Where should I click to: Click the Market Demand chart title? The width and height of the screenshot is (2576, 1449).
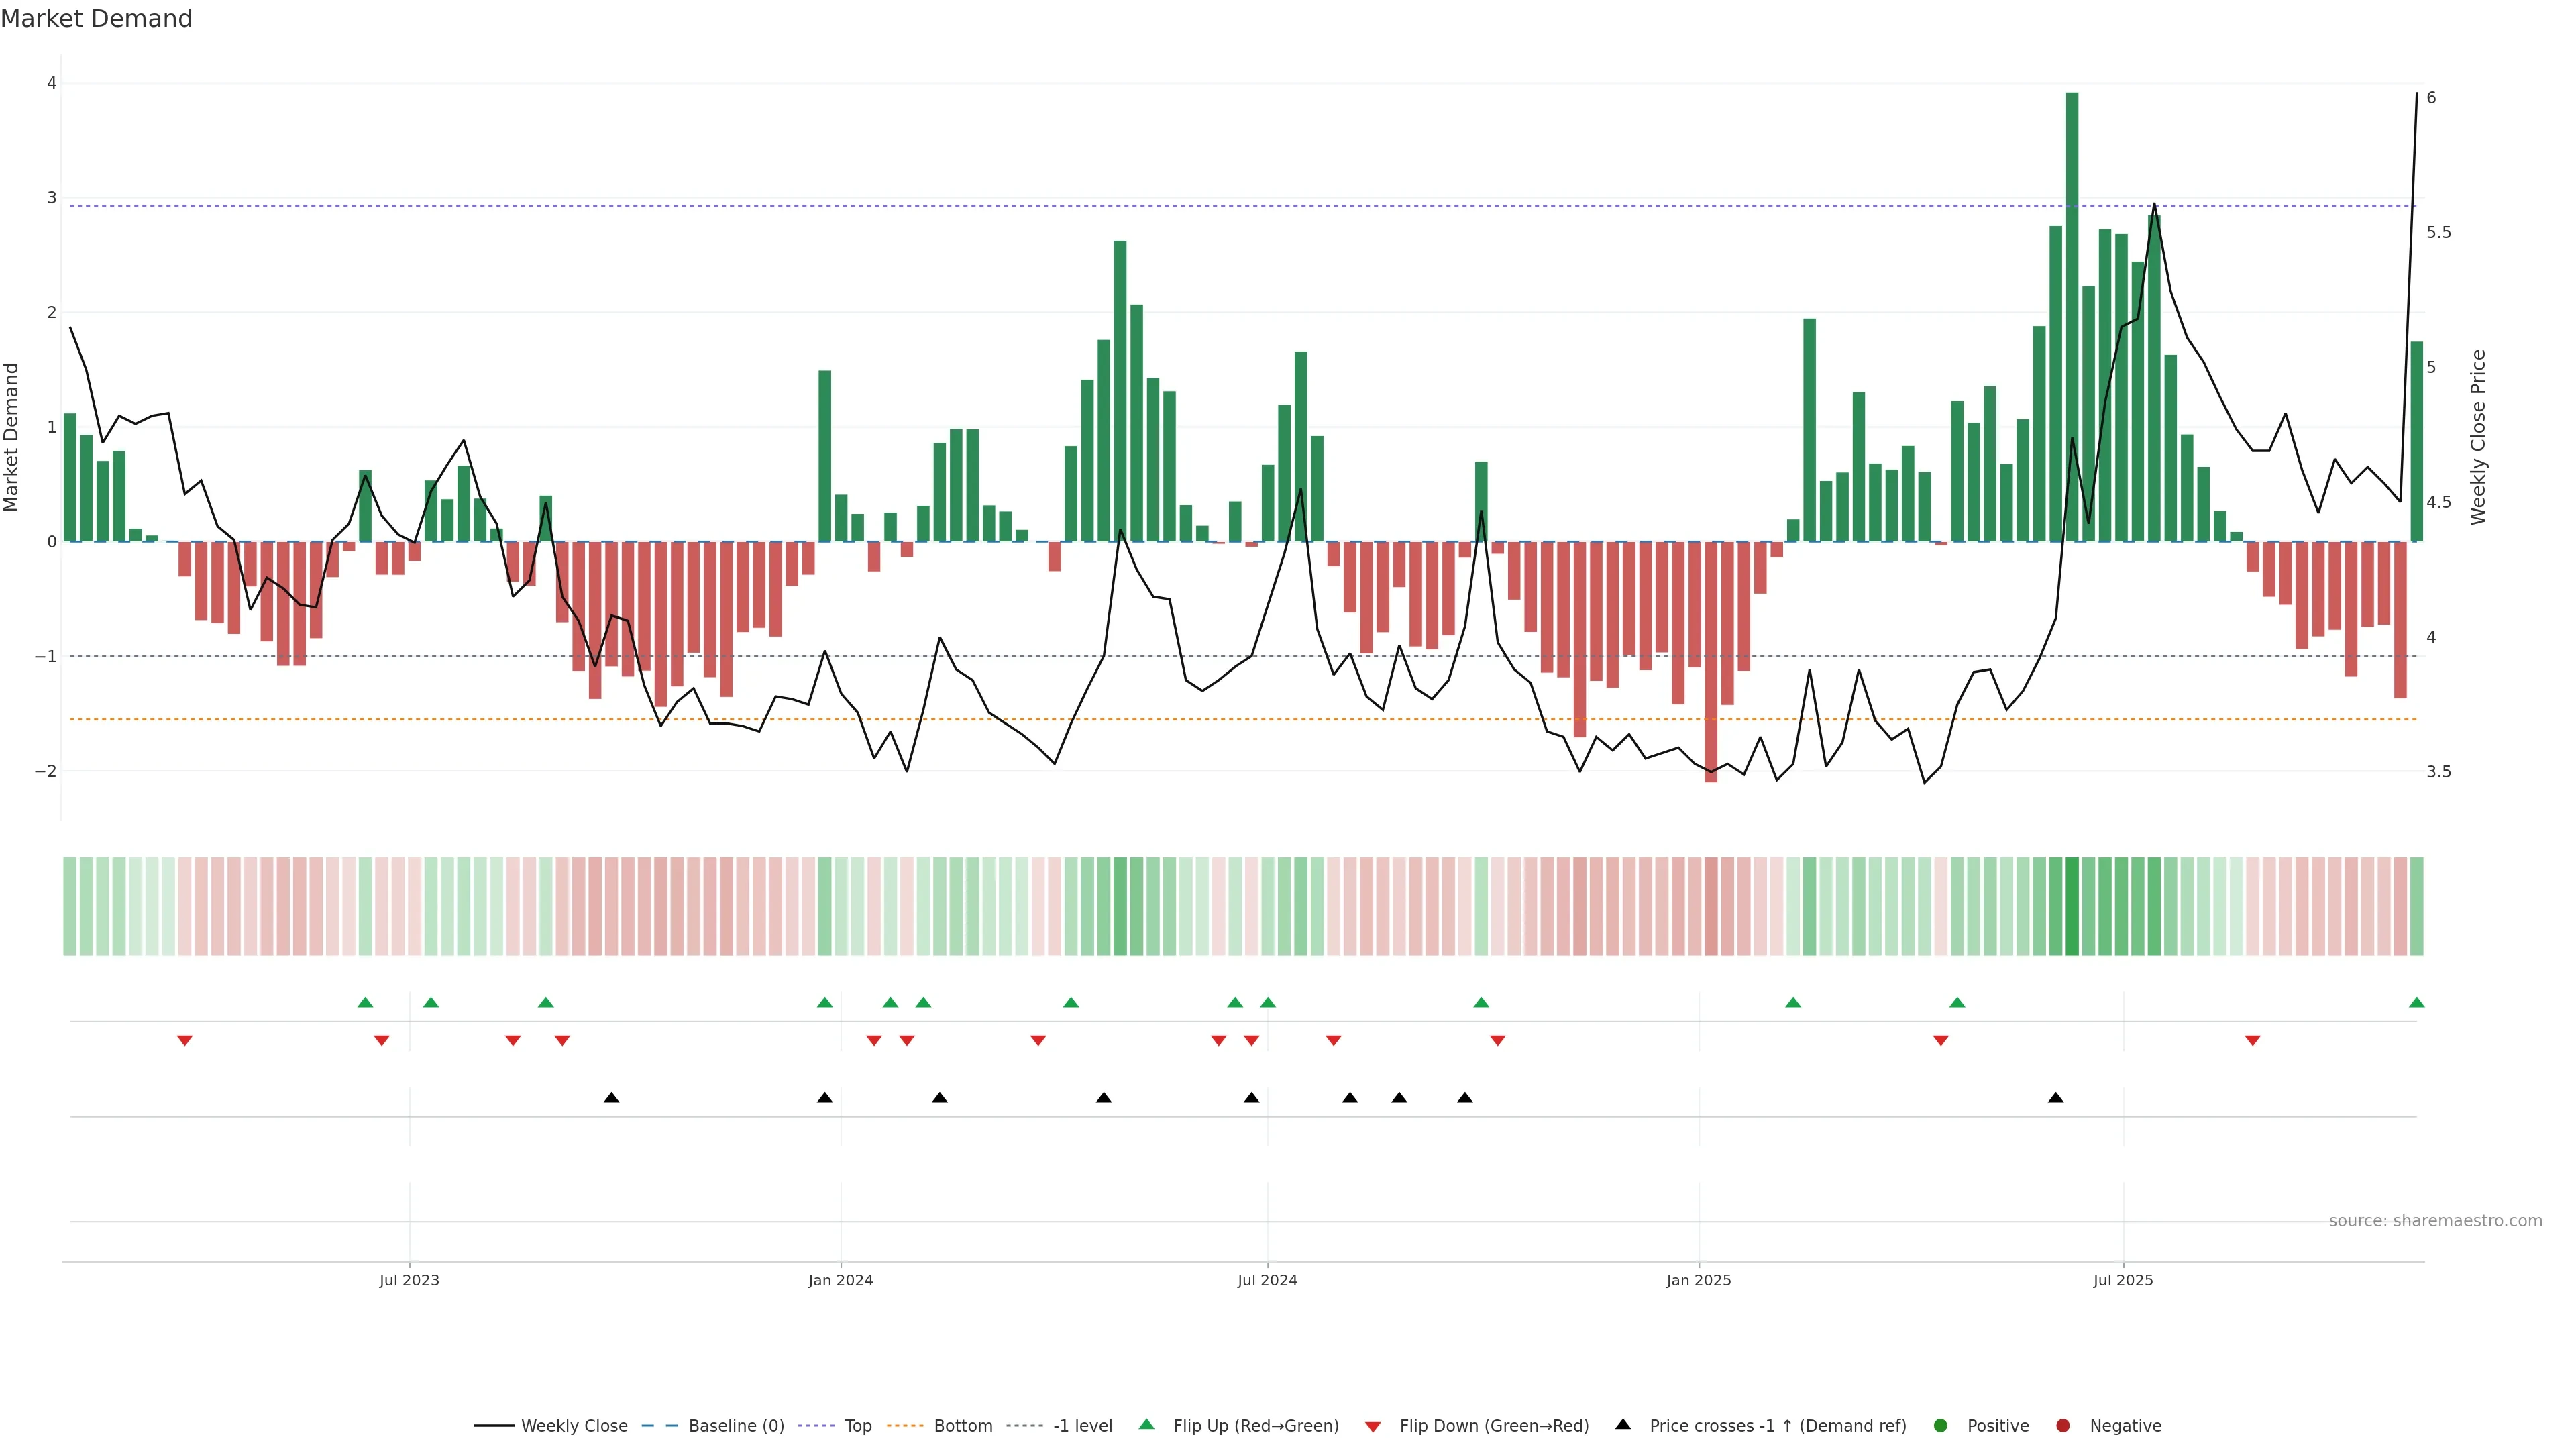(96, 19)
